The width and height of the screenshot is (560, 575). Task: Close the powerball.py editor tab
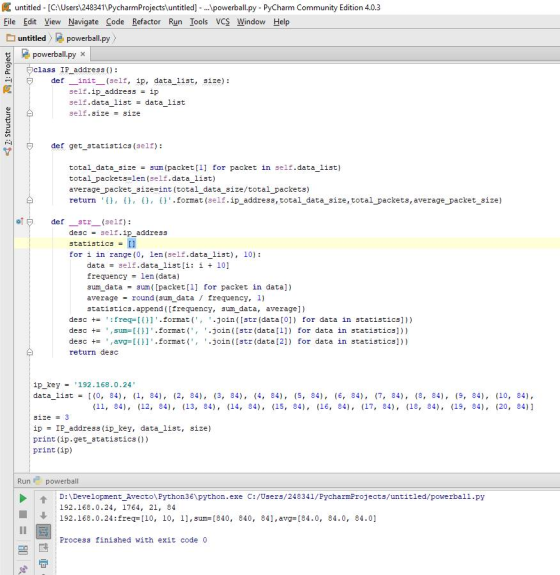point(83,54)
